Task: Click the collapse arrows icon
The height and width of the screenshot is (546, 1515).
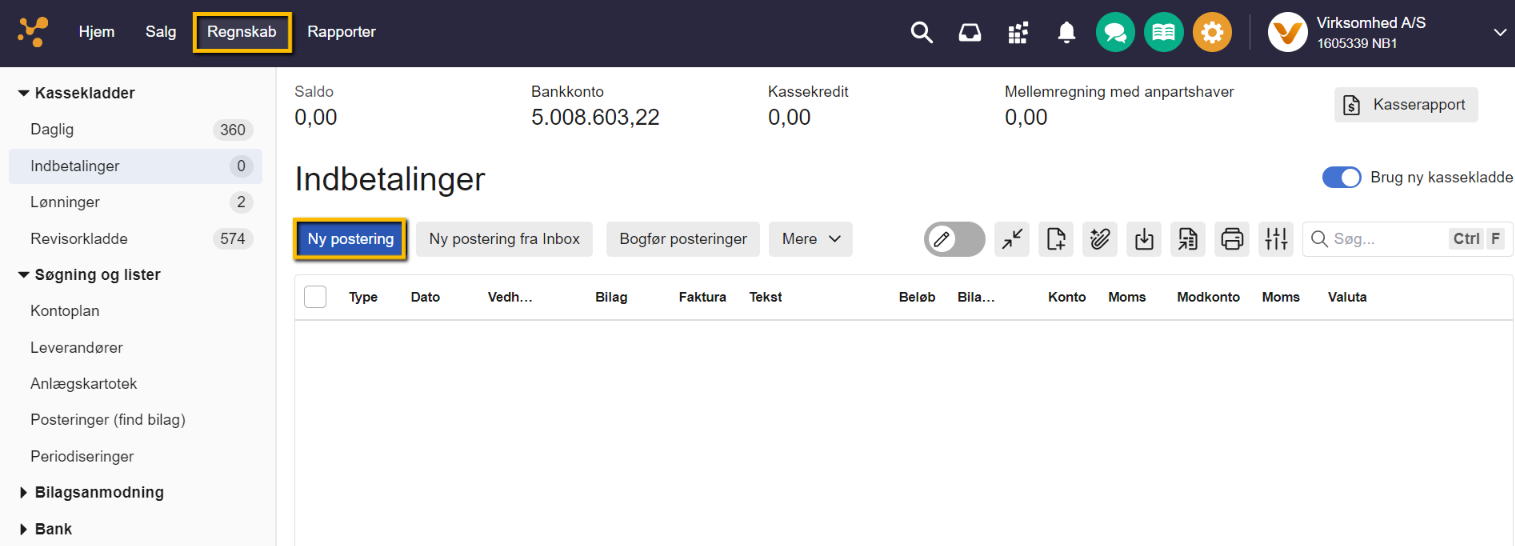Action: [x=1012, y=239]
